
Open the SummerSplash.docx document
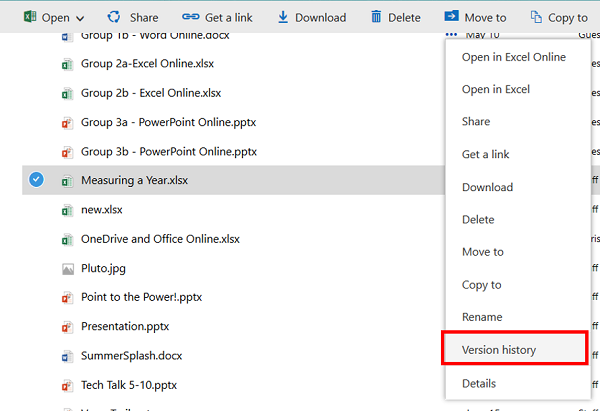[x=131, y=356]
